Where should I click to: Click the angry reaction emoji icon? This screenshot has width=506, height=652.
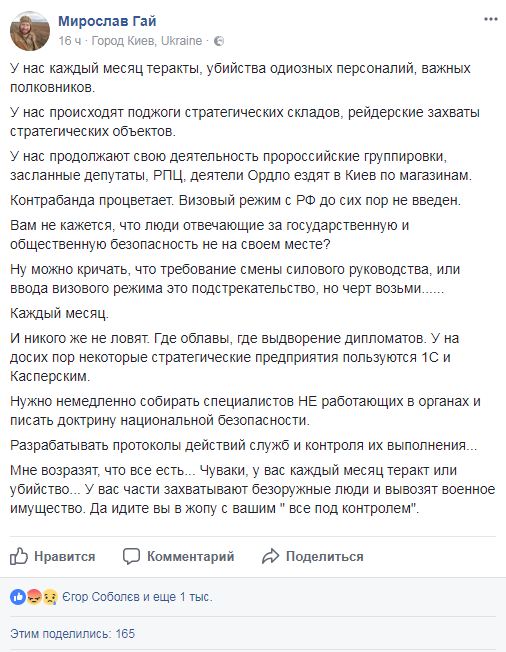pos(34,597)
